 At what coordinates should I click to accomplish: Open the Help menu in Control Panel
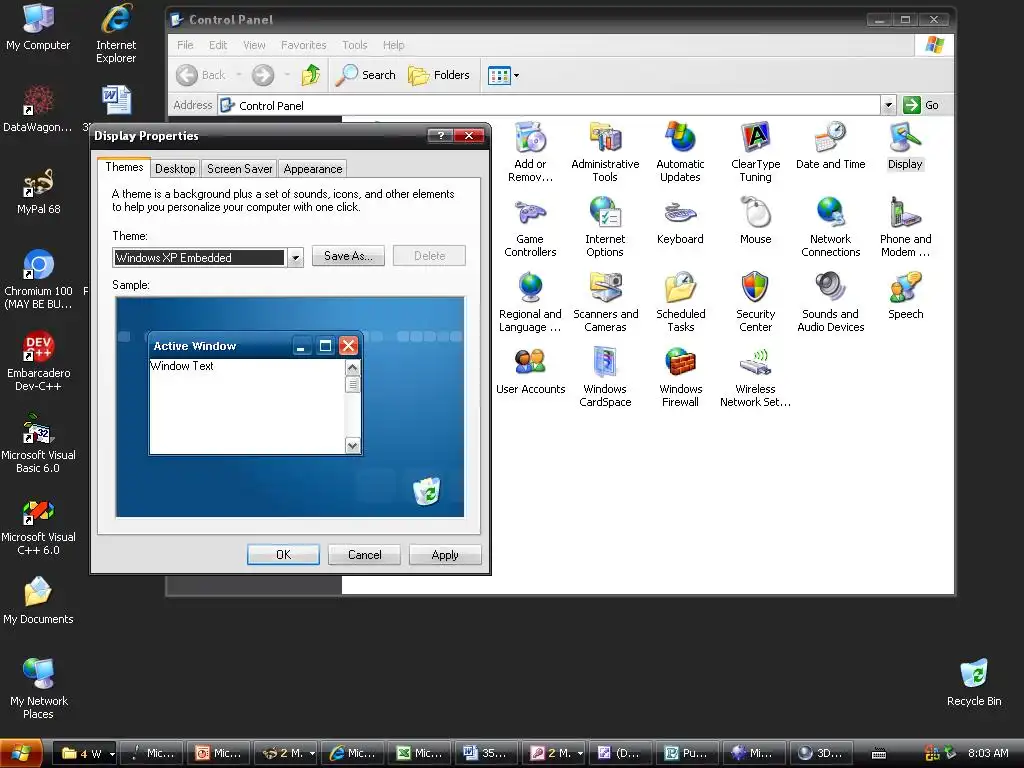393,45
